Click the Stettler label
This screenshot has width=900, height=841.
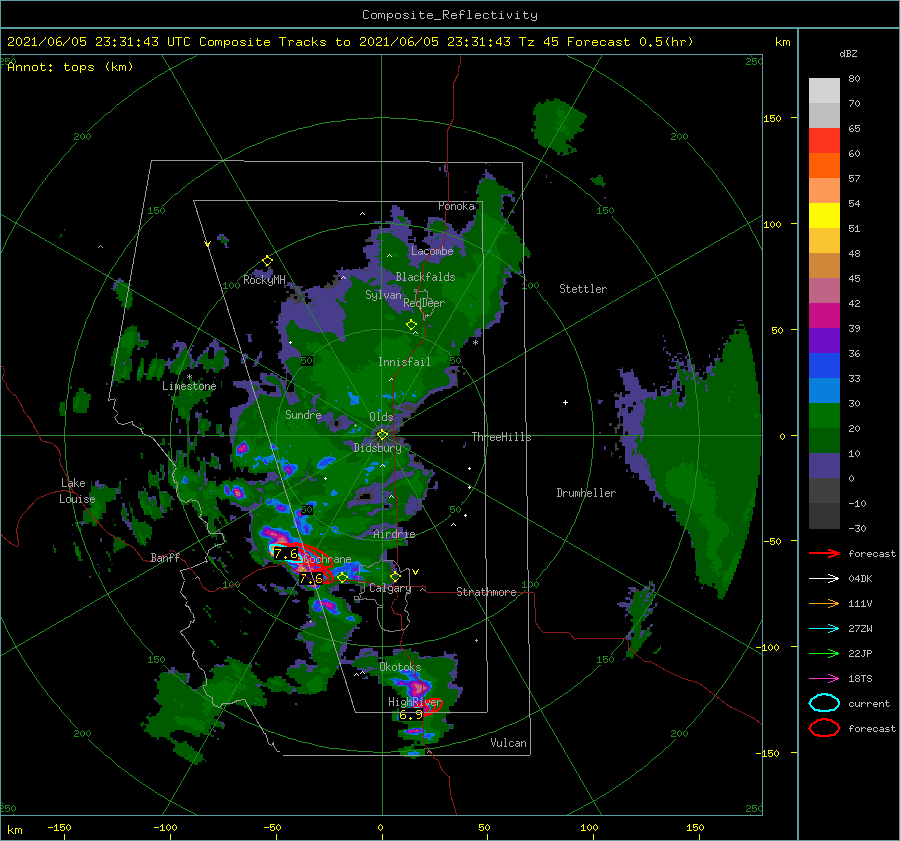click(x=583, y=289)
